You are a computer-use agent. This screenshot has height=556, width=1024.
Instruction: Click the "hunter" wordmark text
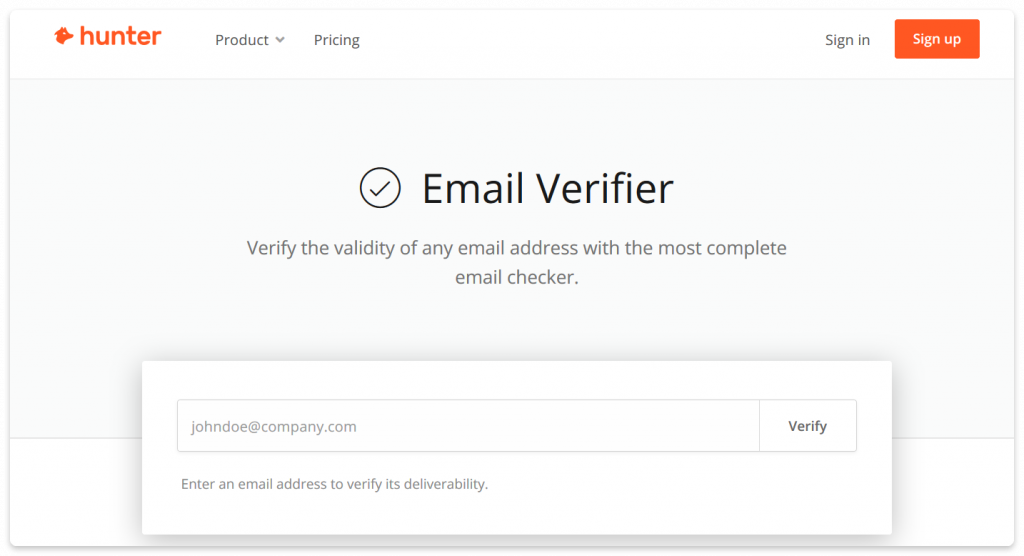120,37
